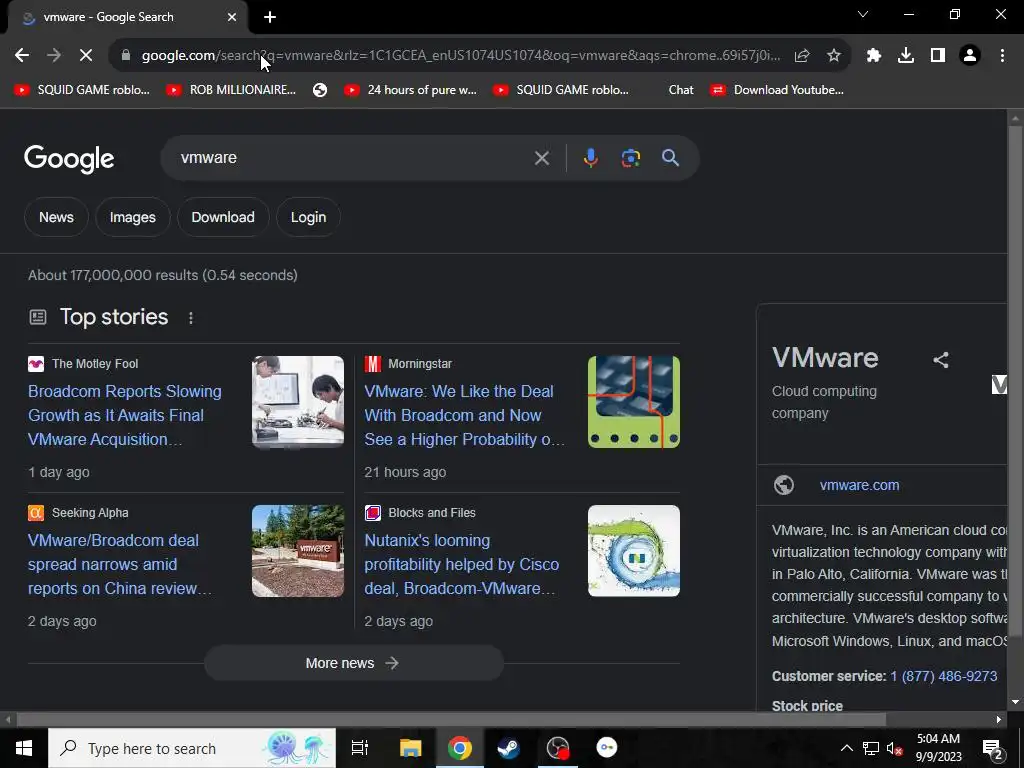Open the notification center icon
The height and width of the screenshot is (768, 1024).
993,748
